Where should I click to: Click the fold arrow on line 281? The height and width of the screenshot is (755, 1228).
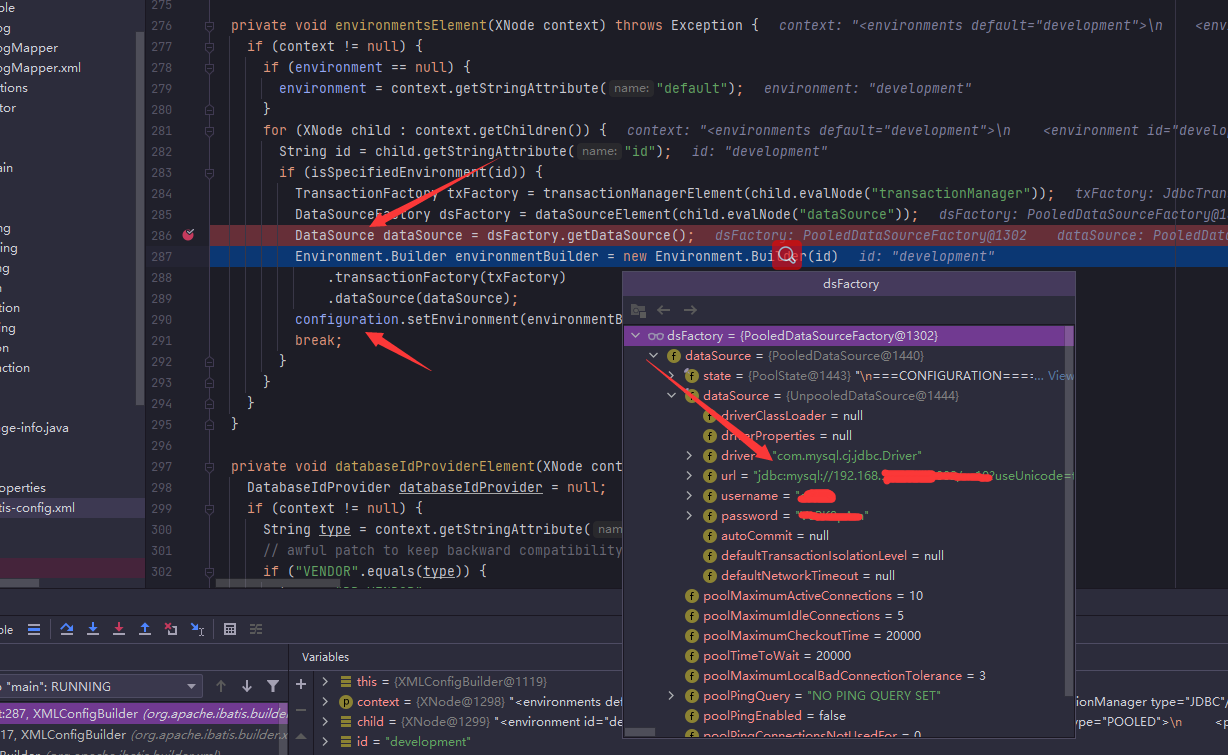[x=210, y=130]
